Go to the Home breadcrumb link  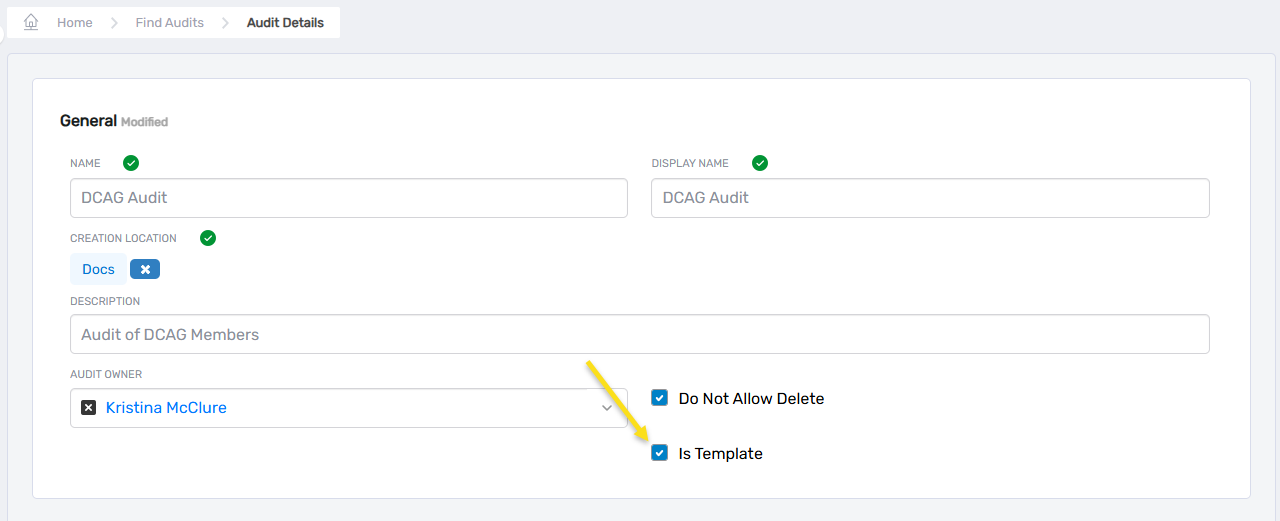click(x=74, y=23)
